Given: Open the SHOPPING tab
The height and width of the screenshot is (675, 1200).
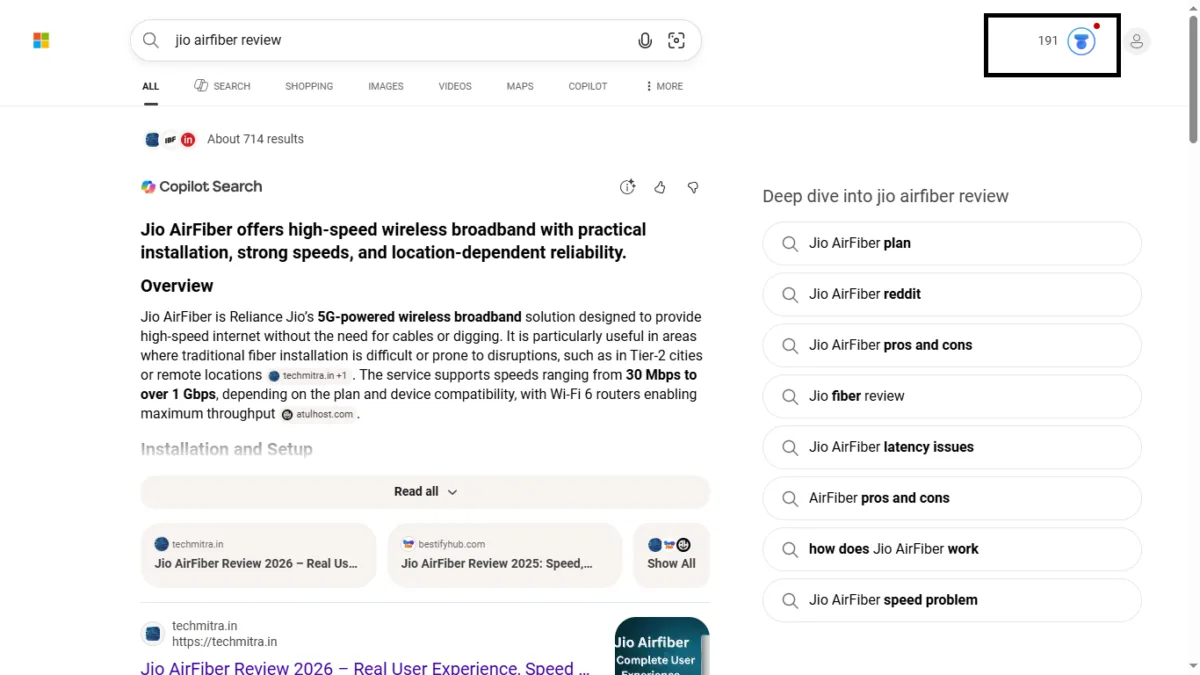Looking at the screenshot, I should pyautogui.click(x=309, y=86).
